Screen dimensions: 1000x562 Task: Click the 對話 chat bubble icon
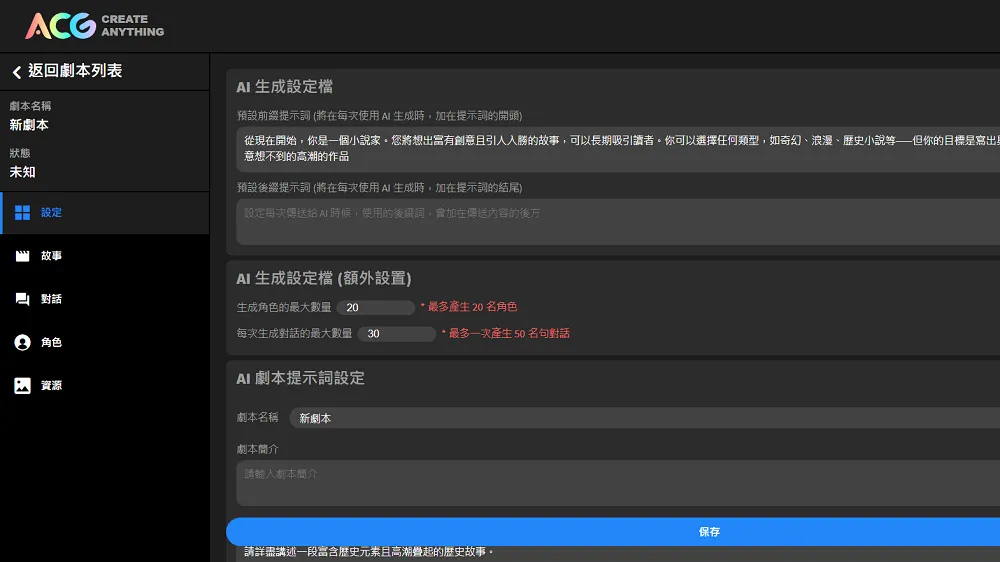[22, 299]
